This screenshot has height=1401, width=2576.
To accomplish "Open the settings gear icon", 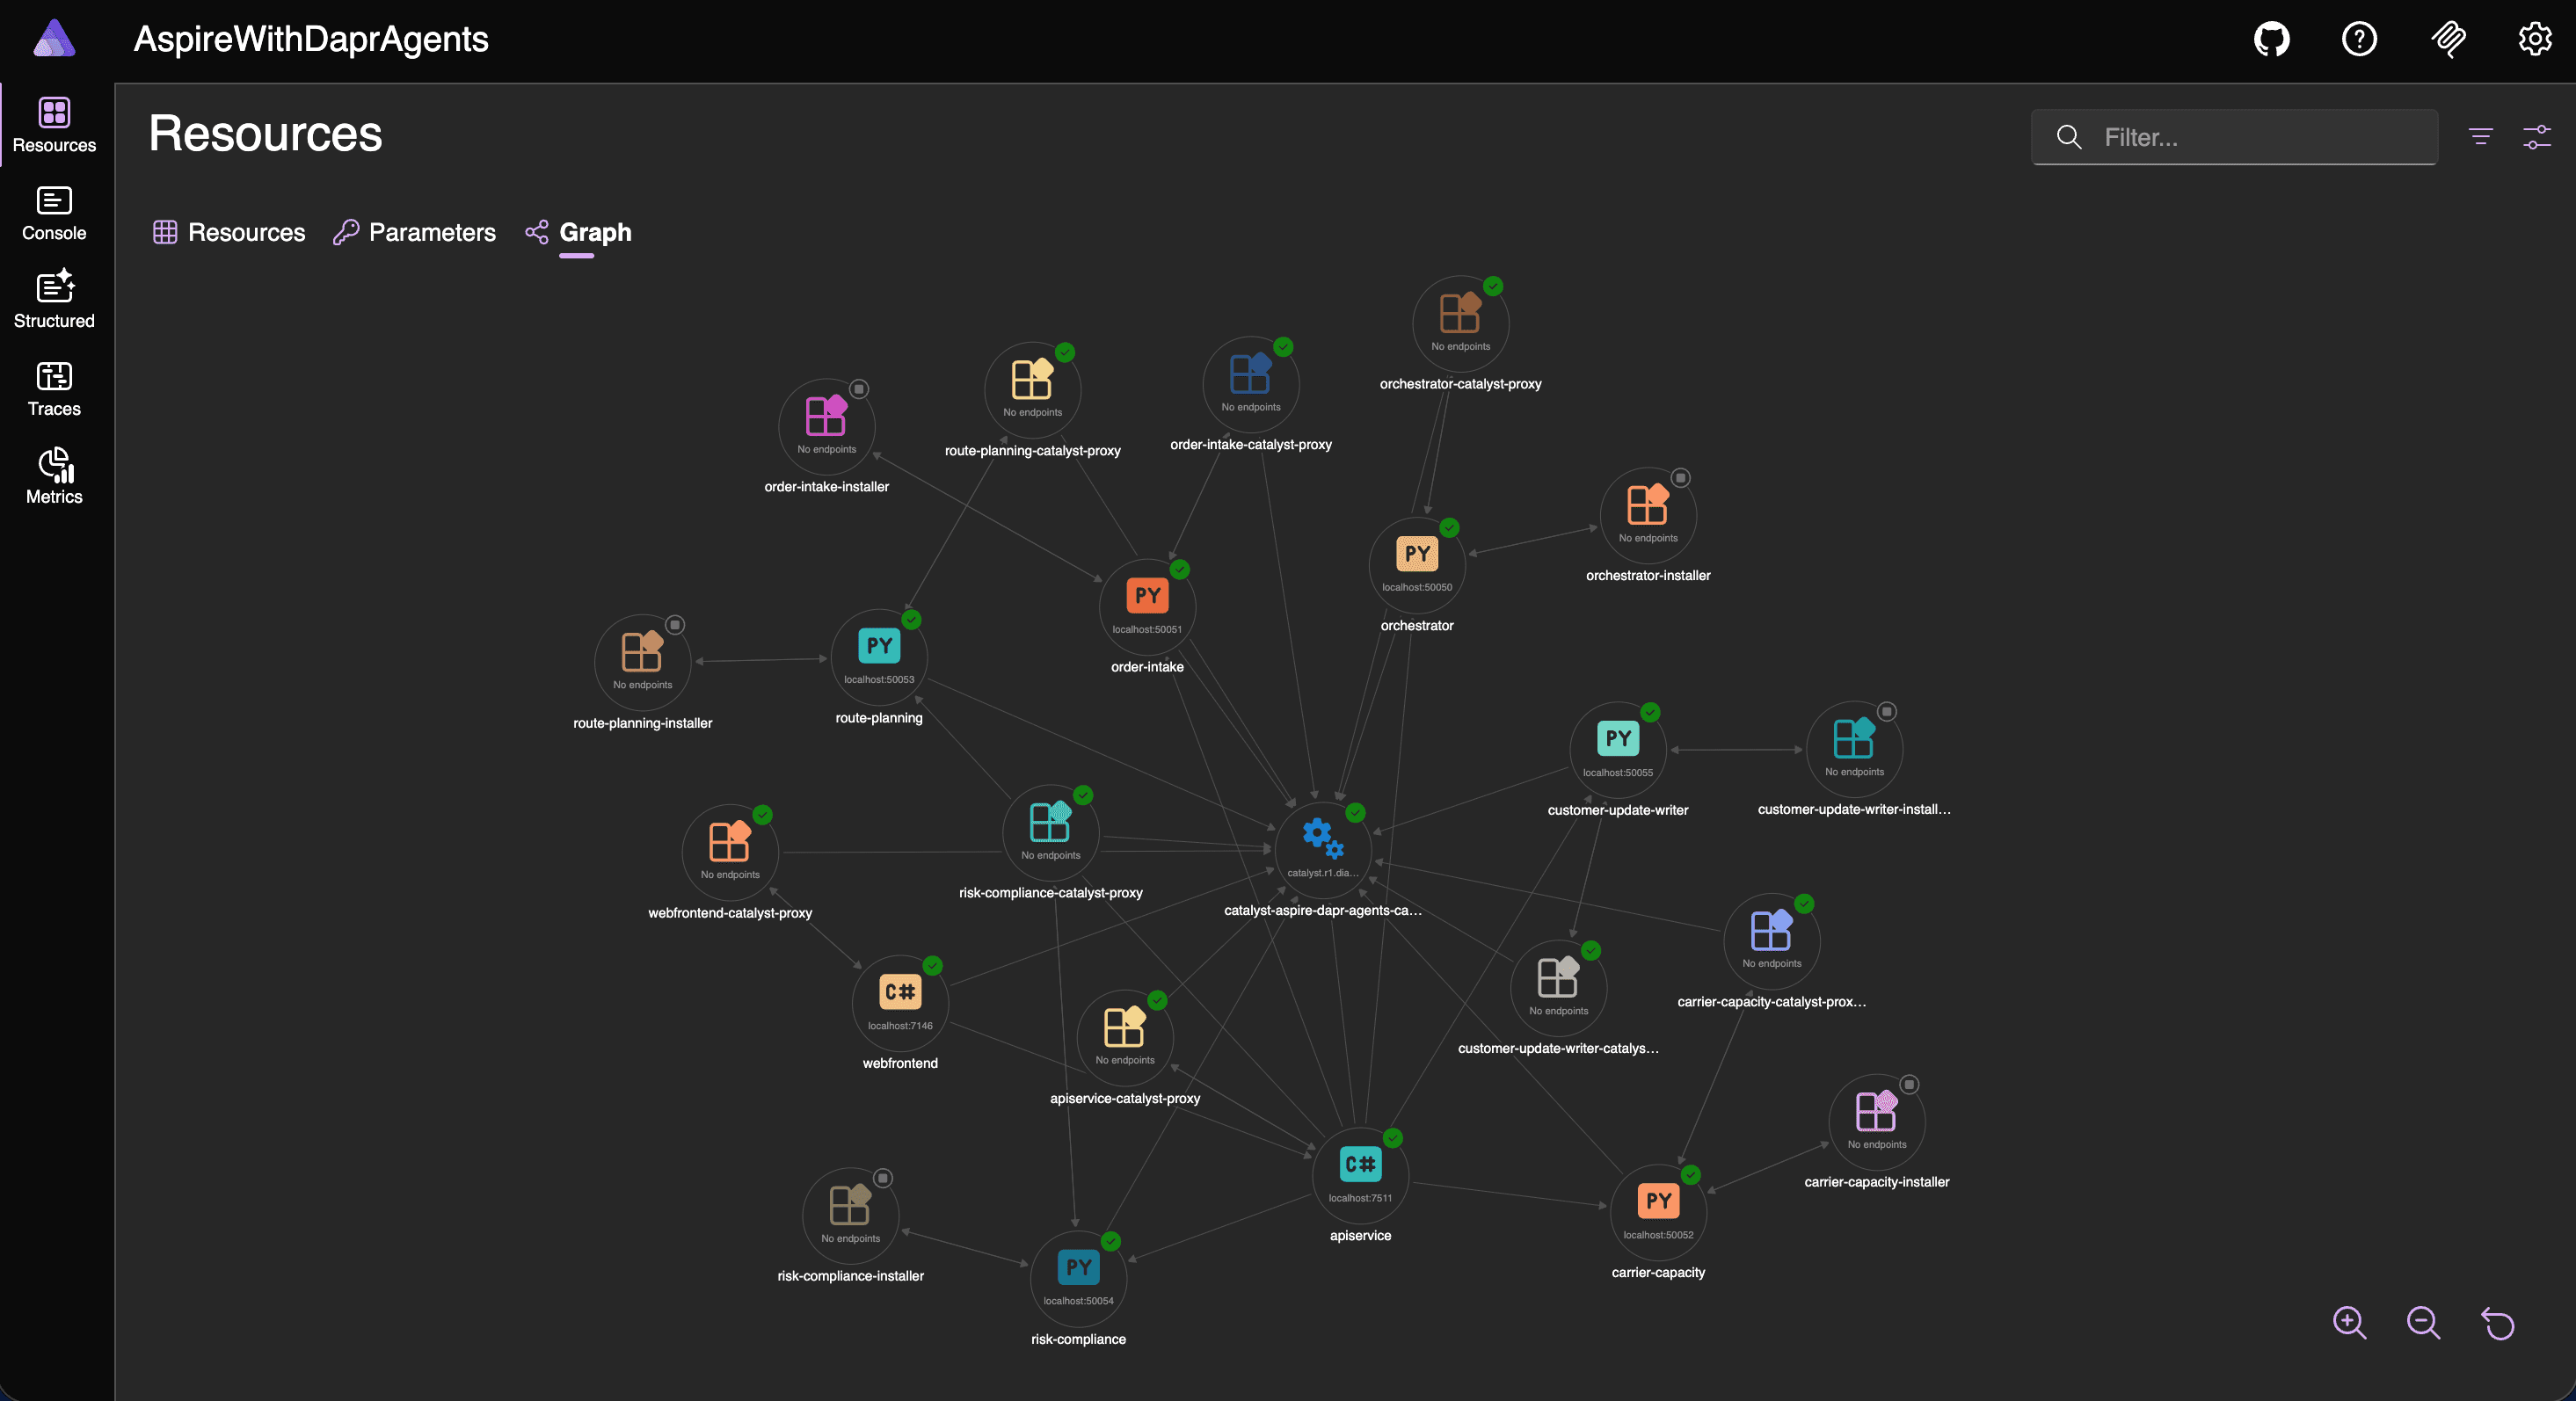I will pyautogui.click(x=2535, y=40).
